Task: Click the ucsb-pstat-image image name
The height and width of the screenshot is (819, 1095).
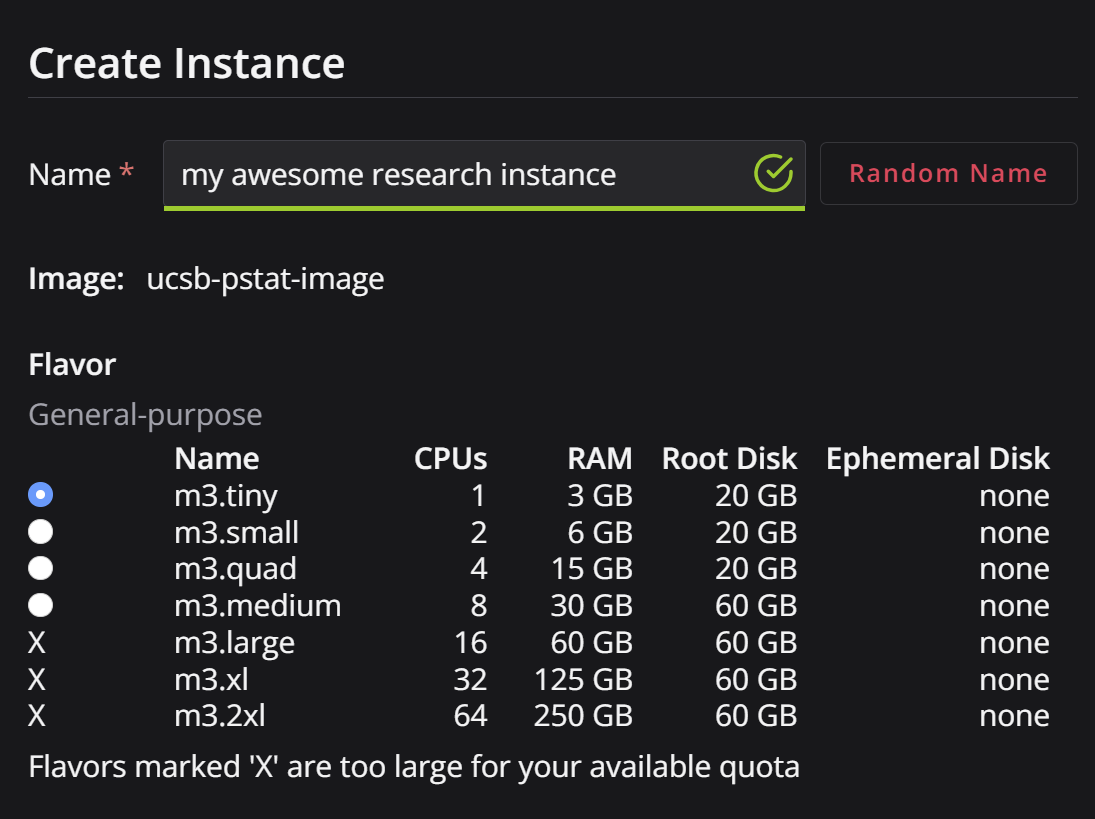Action: 265,279
